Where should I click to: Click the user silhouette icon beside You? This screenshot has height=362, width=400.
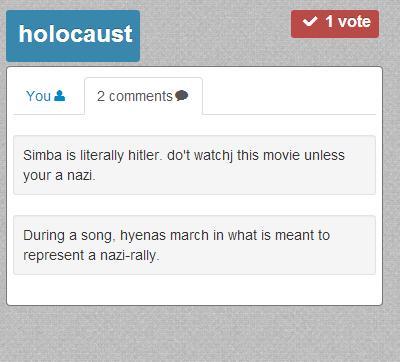(60, 96)
